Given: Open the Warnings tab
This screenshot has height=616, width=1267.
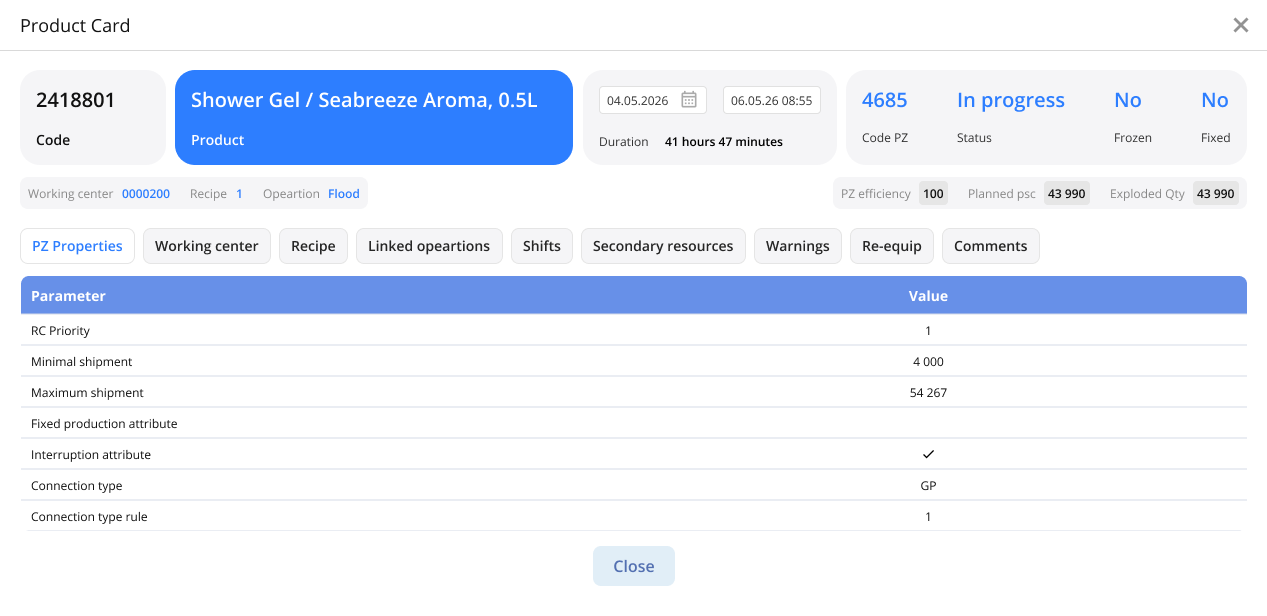Looking at the screenshot, I should (x=798, y=246).
